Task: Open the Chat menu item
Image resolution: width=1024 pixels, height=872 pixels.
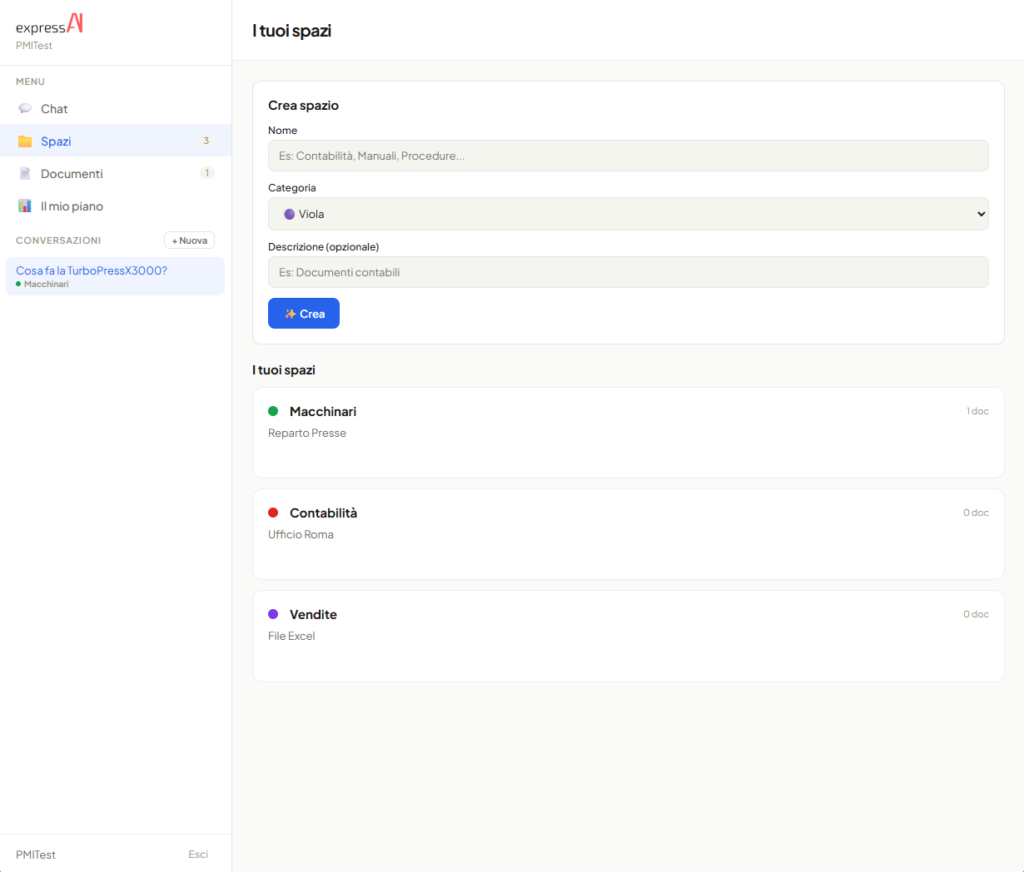Action: tap(55, 109)
